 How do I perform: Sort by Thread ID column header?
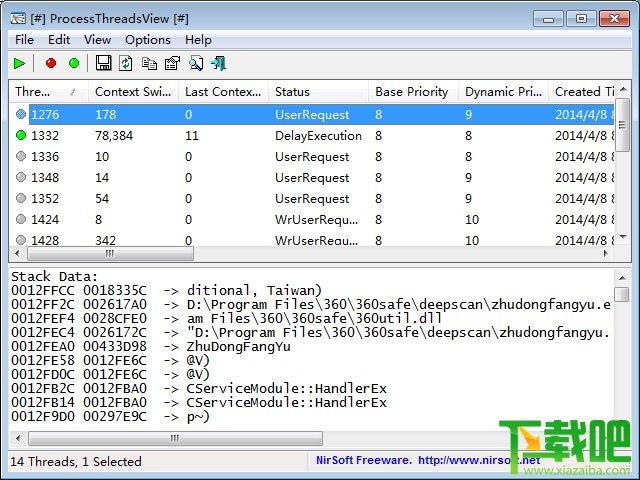49,92
